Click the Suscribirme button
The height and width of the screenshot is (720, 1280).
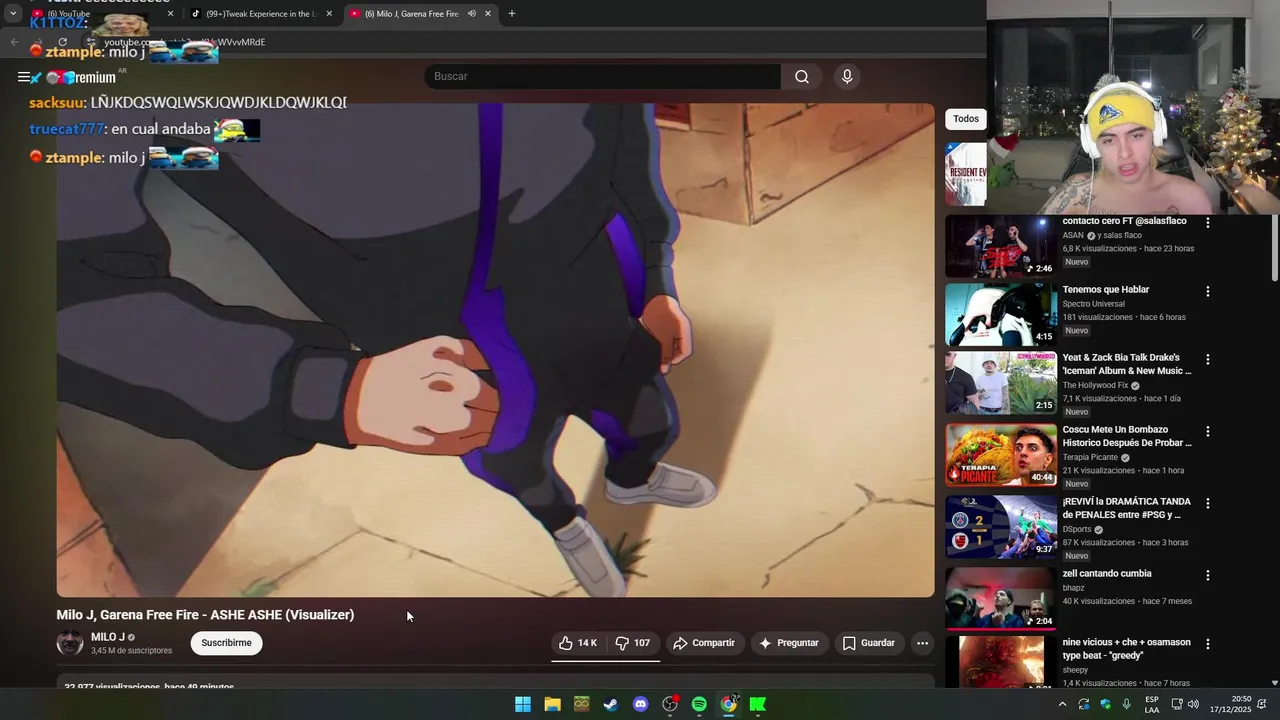(x=227, y=643)
